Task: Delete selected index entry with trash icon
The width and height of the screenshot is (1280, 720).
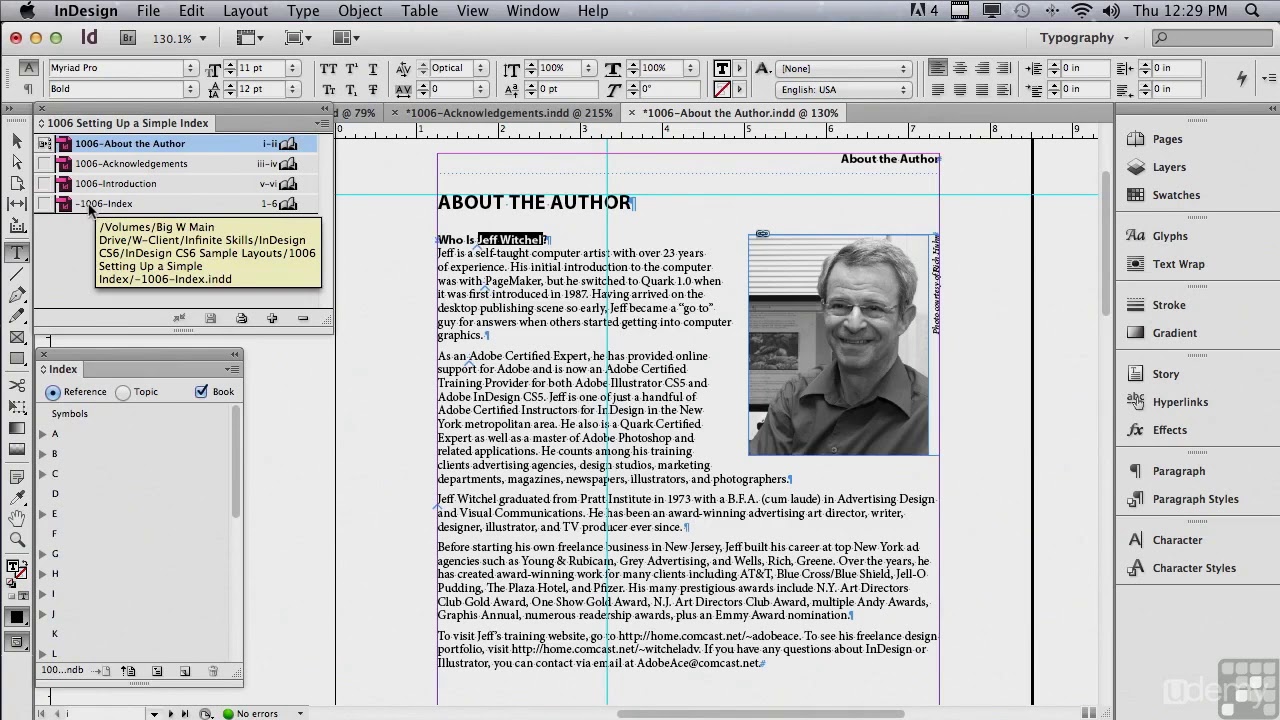Action: click(213, 671)
